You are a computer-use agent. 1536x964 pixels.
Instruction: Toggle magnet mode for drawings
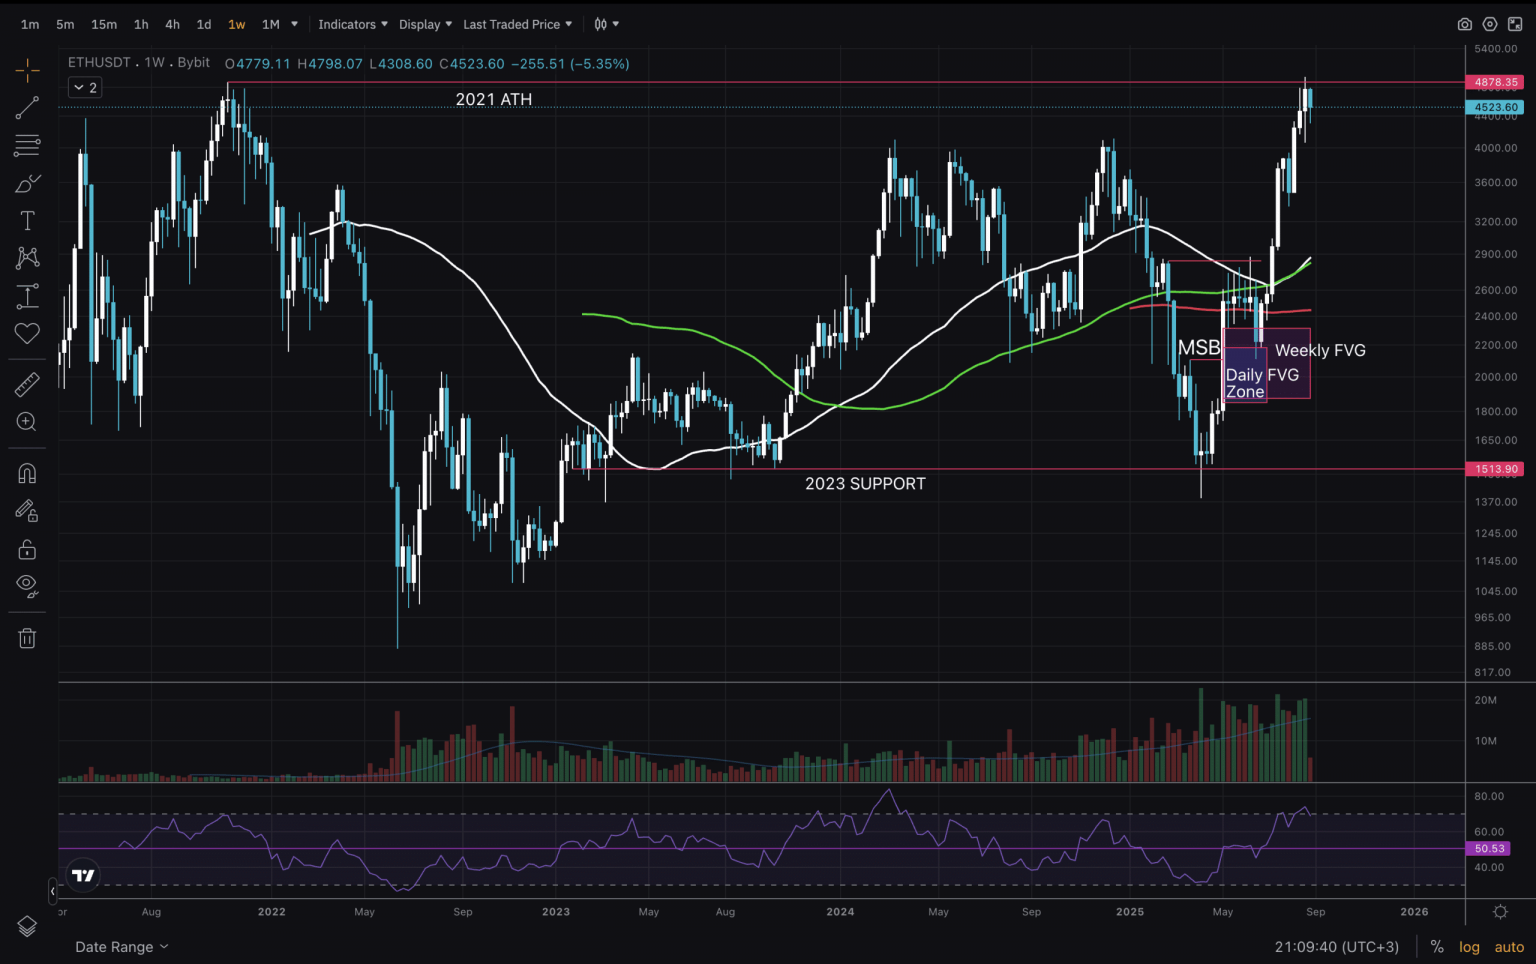coord(27,473)
